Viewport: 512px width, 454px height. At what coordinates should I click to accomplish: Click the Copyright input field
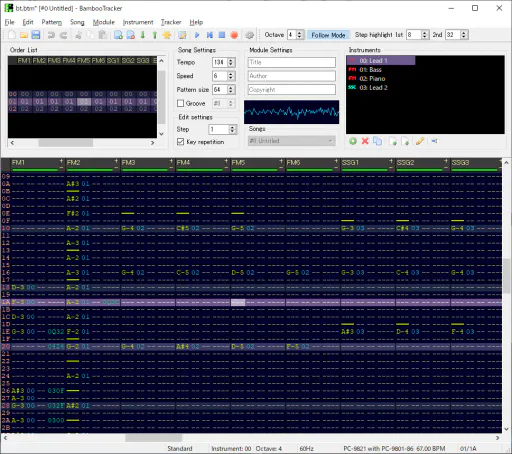[292, 90]
